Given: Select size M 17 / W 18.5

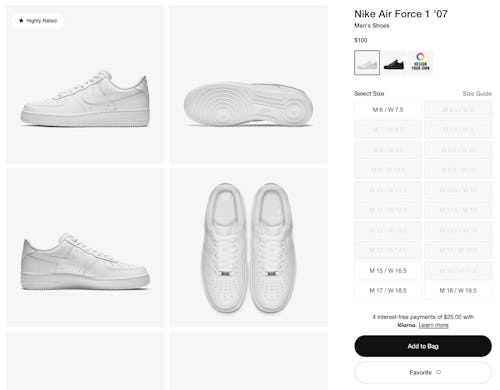Looking at the screenshot, I should click(388, 290).
